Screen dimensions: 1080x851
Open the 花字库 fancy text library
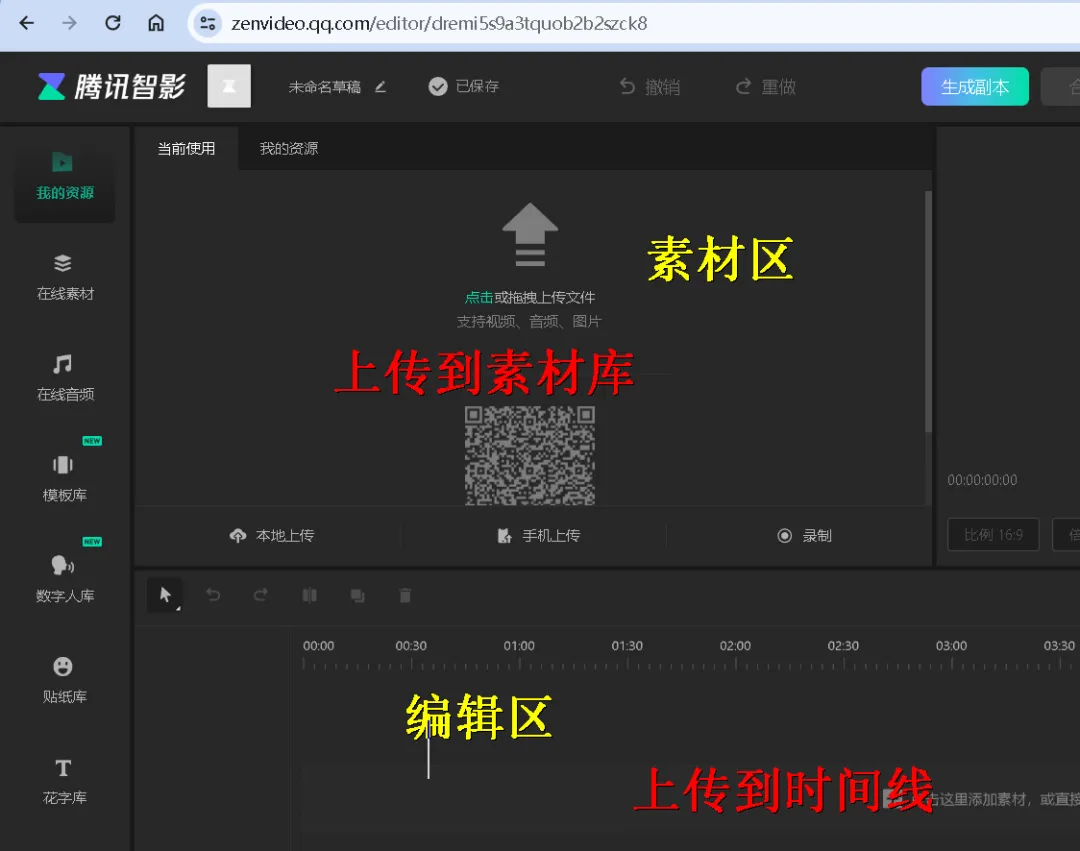(x=63, y=780)
